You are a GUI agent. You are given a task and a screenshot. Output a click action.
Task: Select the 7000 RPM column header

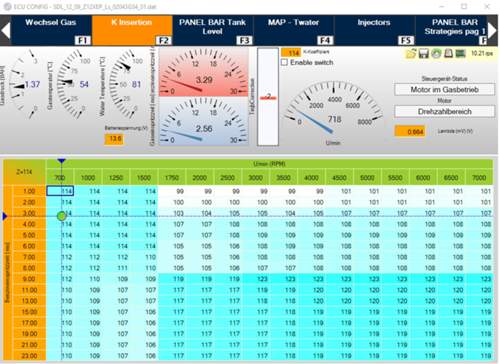tap(479, 177)
